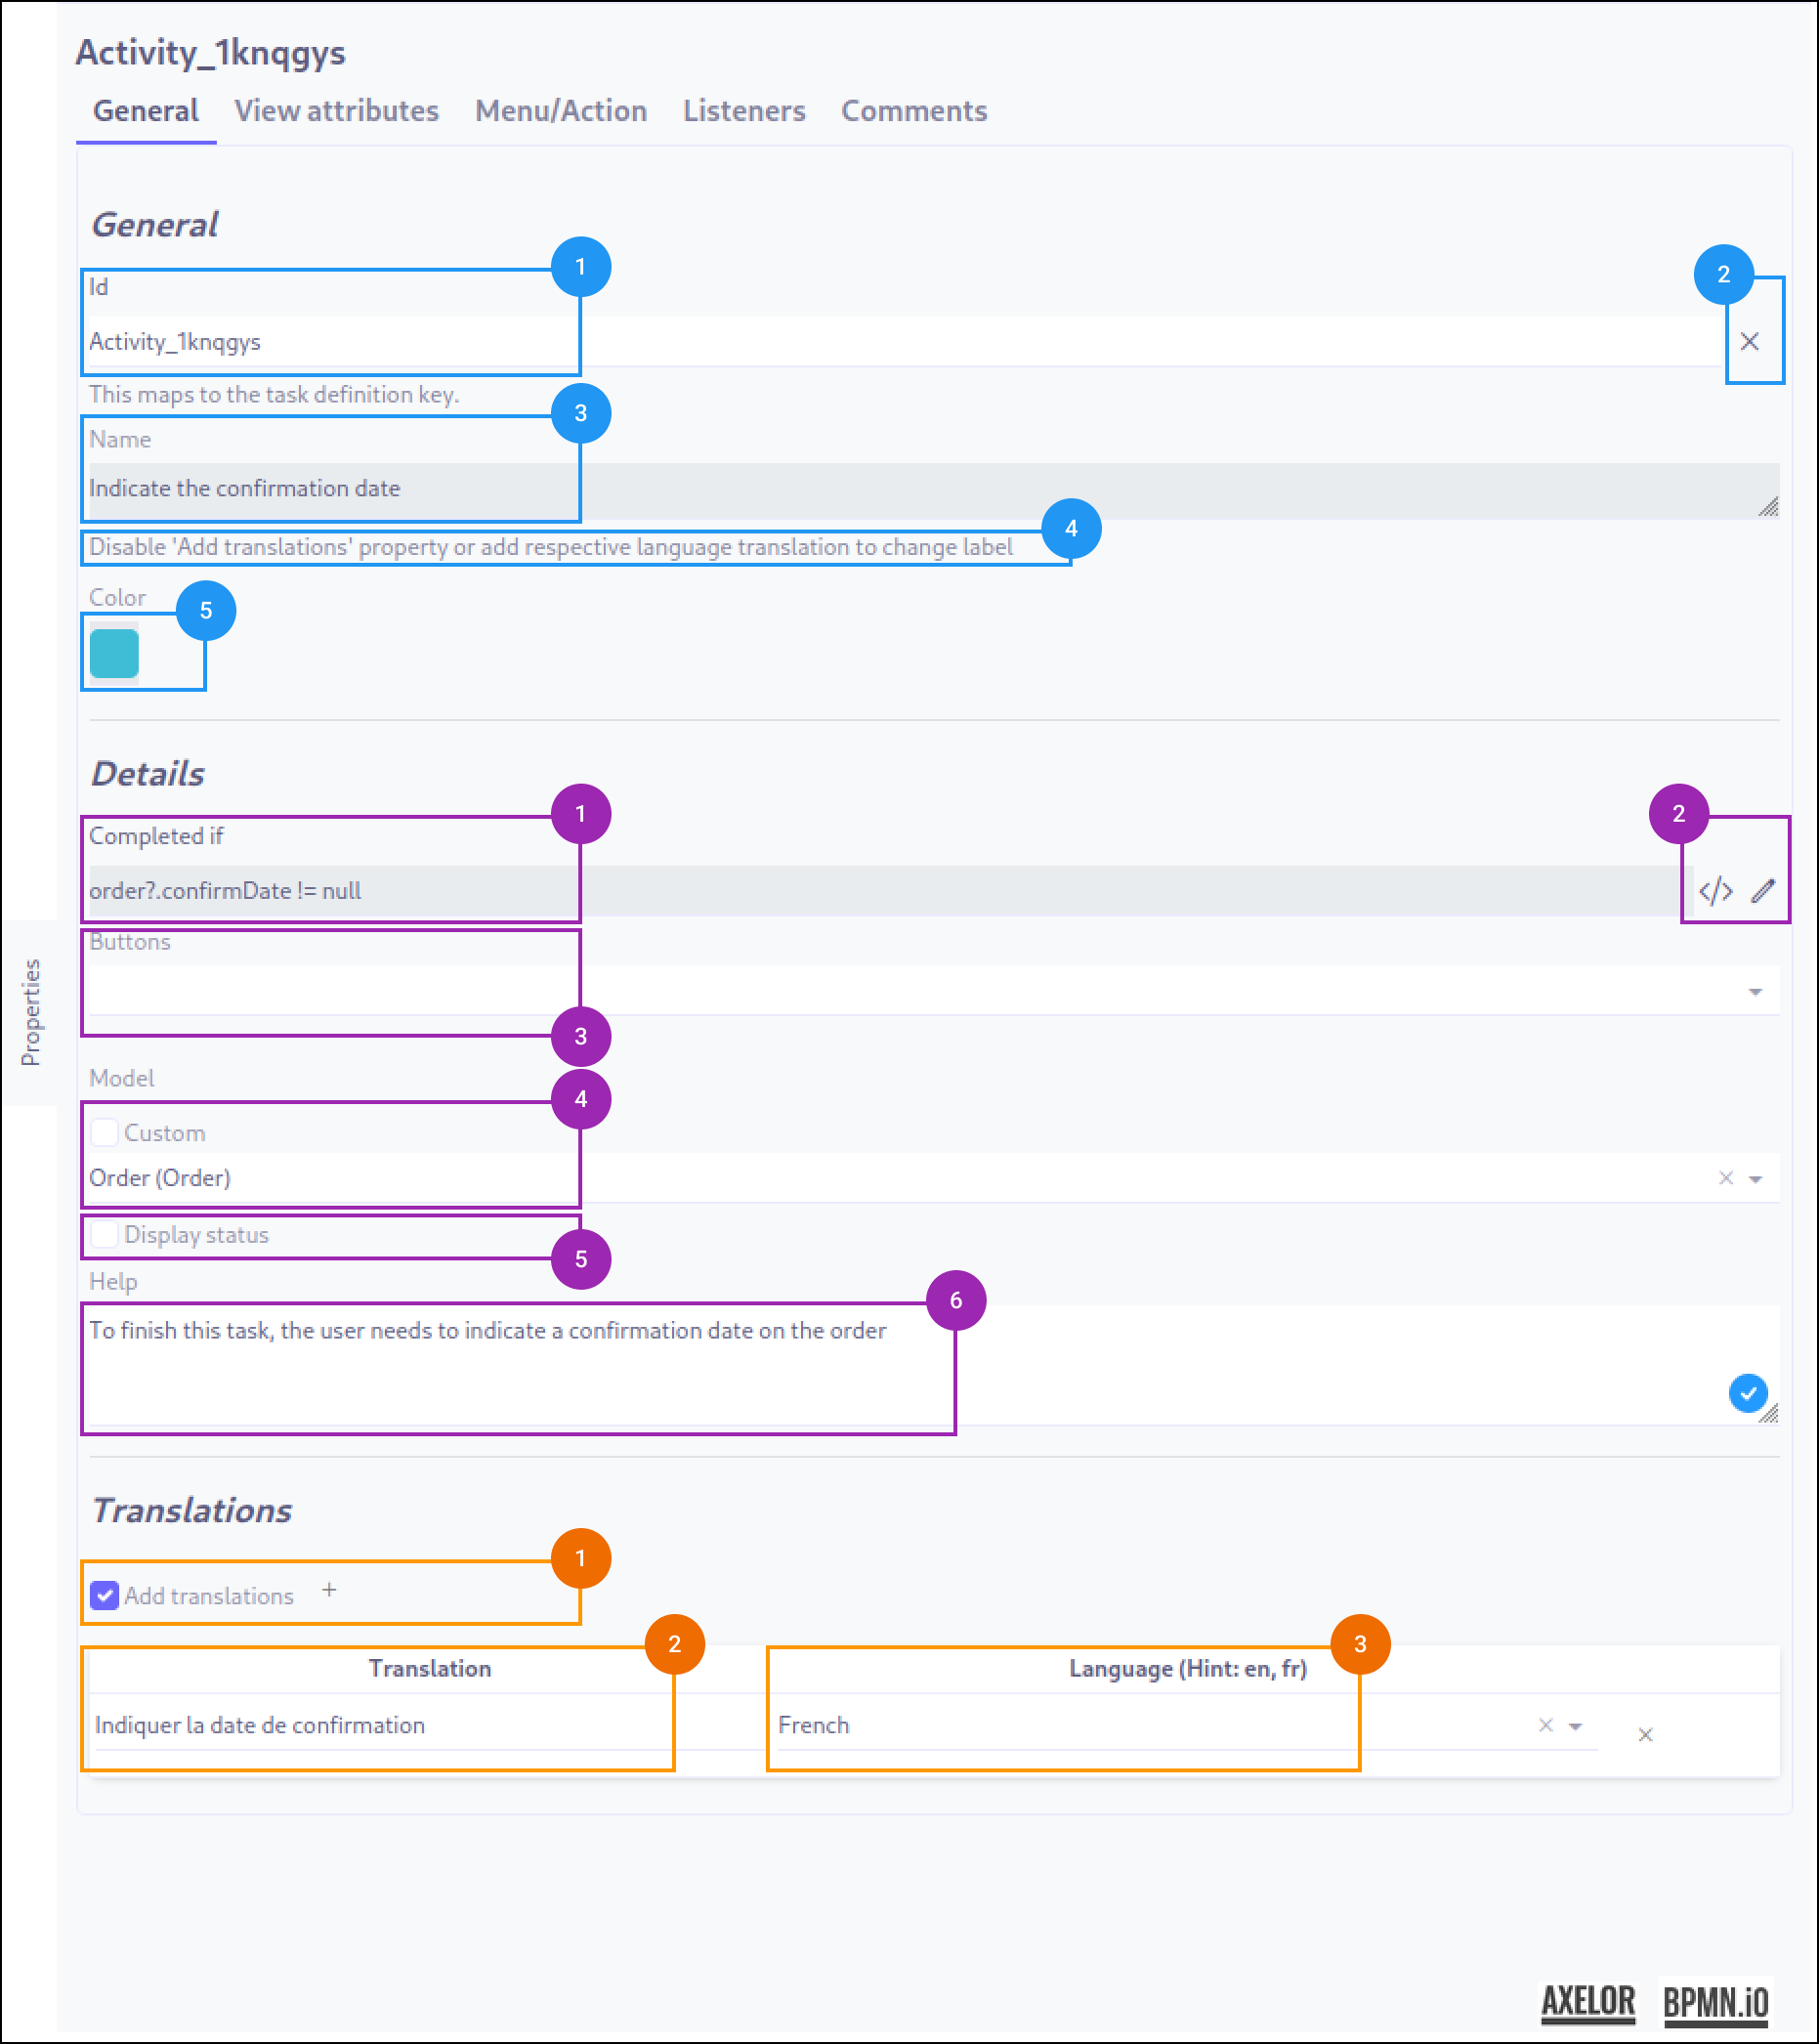
Task: Clear the Id field with the X icon
Action: (1749, 342)
